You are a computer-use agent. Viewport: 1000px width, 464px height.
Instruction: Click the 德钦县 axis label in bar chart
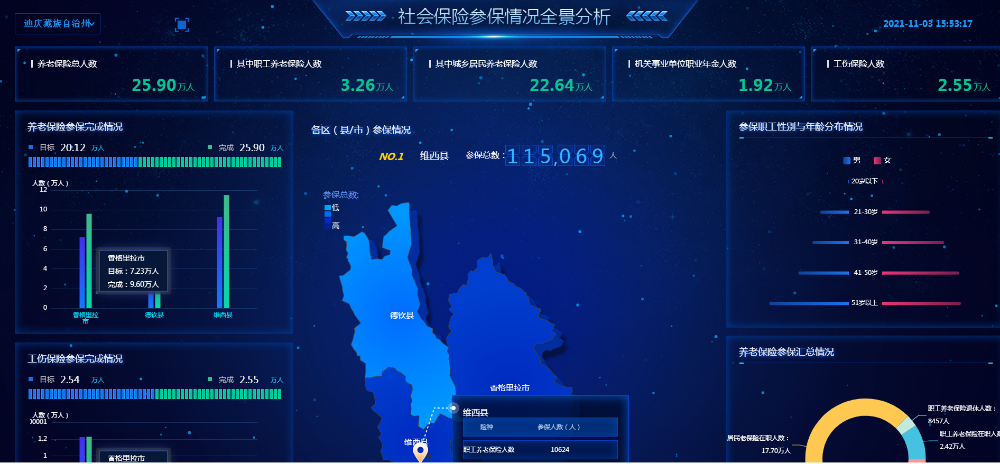153,315
